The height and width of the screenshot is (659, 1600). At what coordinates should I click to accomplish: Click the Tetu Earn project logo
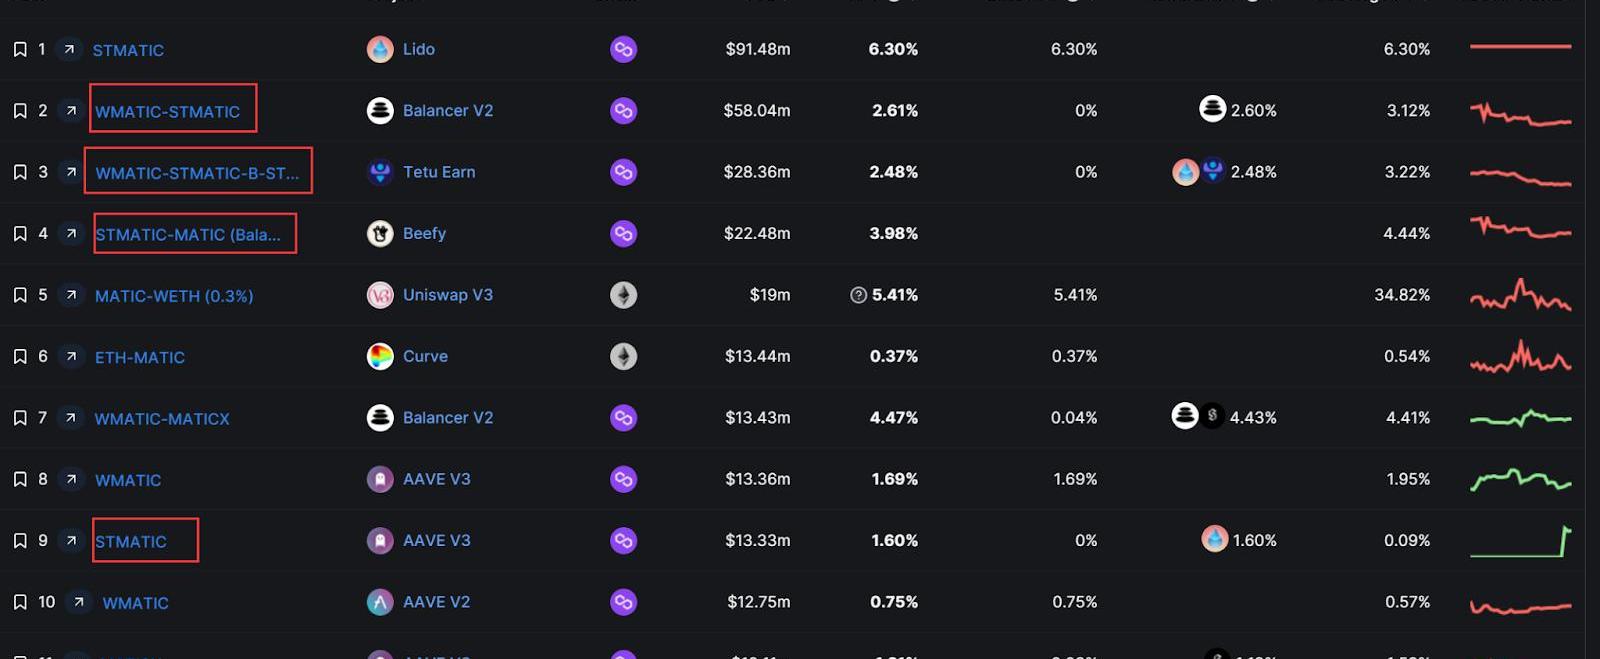(x=380, y=172)
